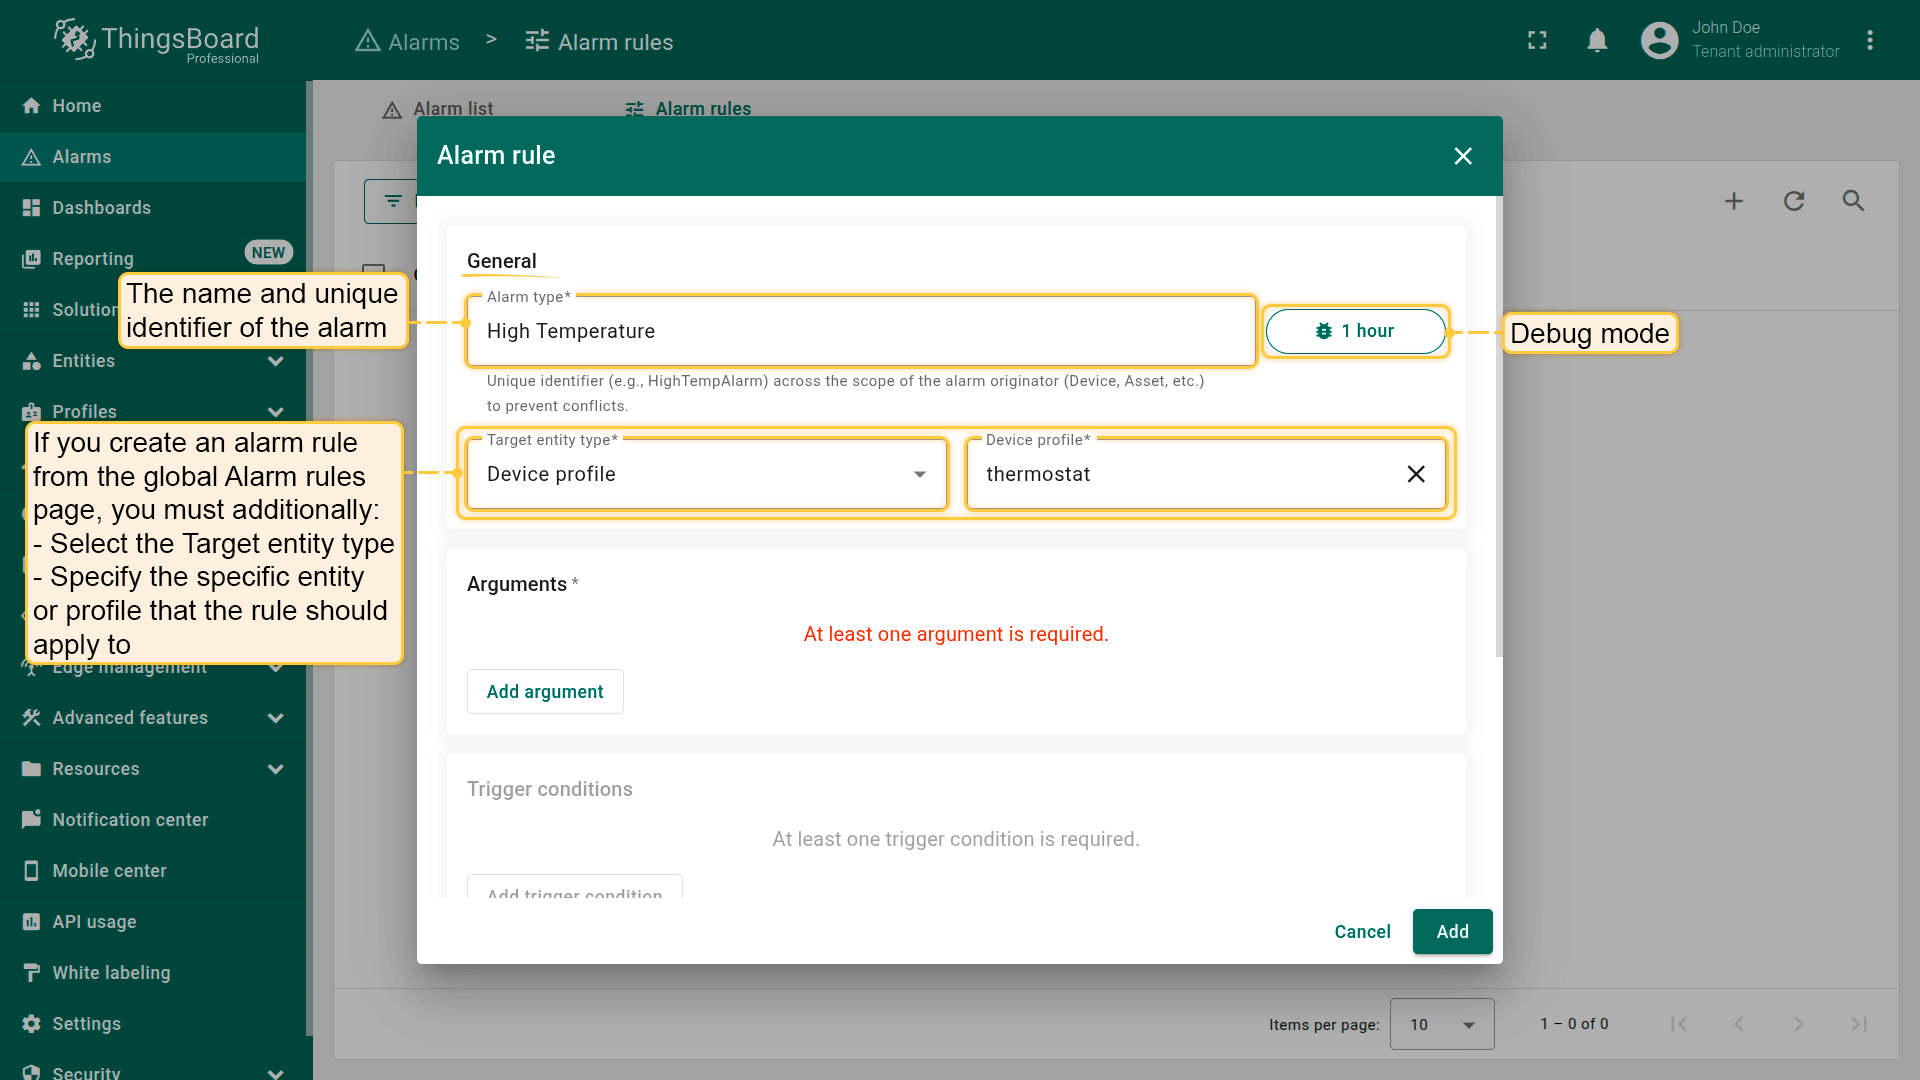Toggle fullscreen mode icon

[1537, 40]
